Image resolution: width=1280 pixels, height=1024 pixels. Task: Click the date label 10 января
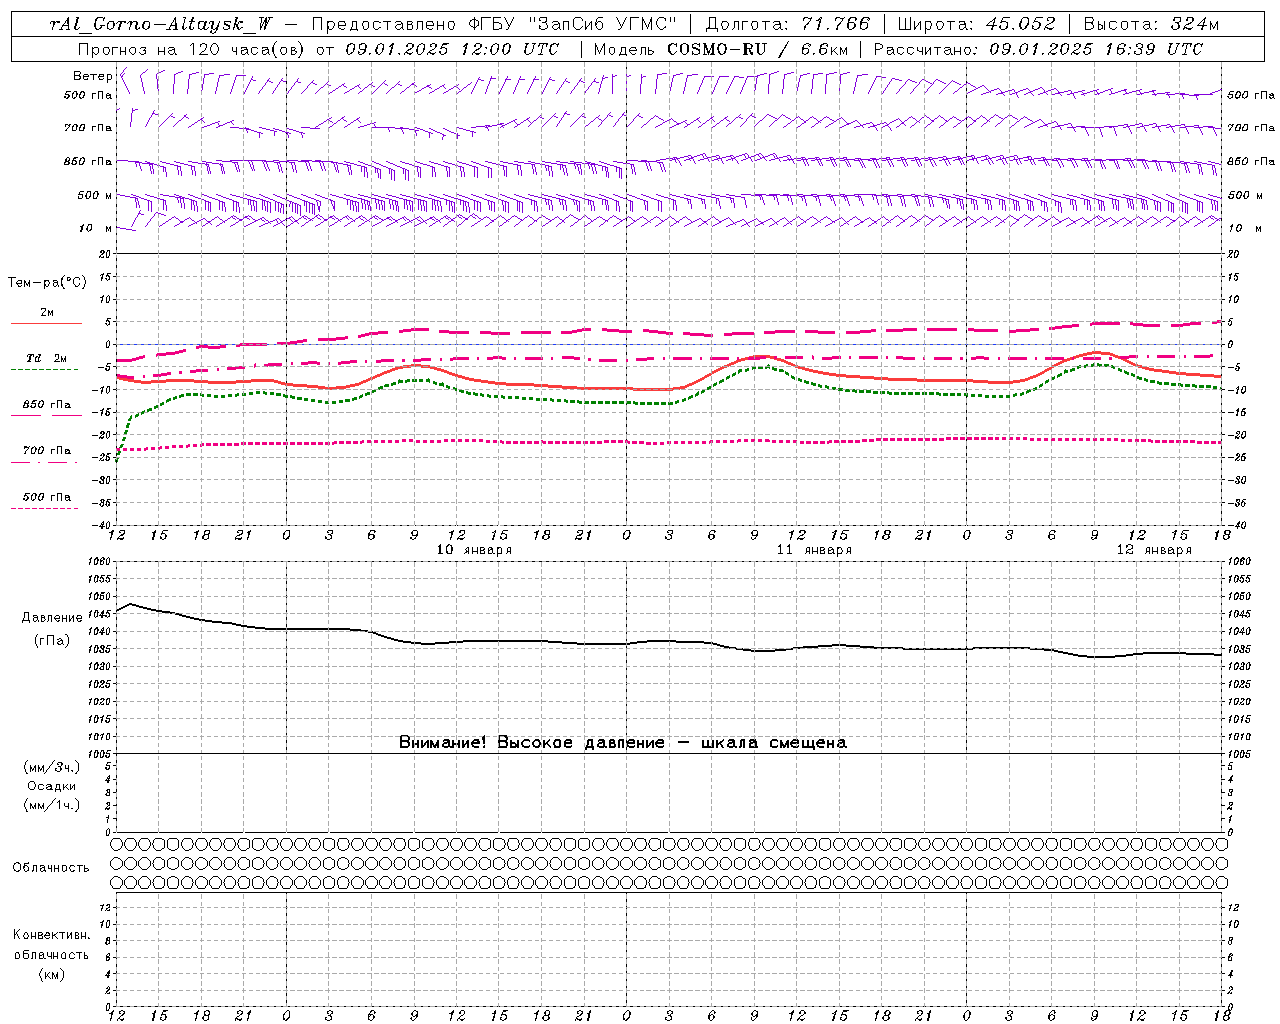(474, 550)
